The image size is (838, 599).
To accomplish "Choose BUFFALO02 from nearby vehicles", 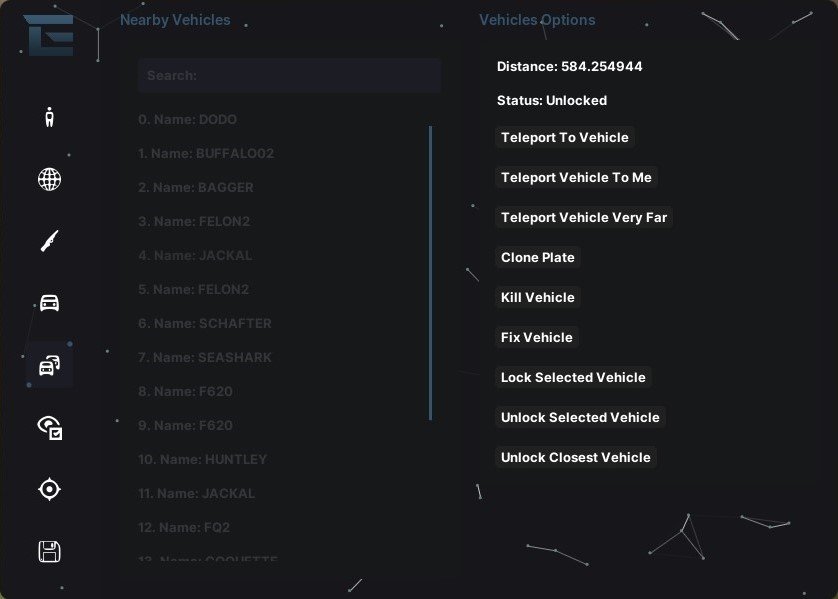I will (206, 154).
